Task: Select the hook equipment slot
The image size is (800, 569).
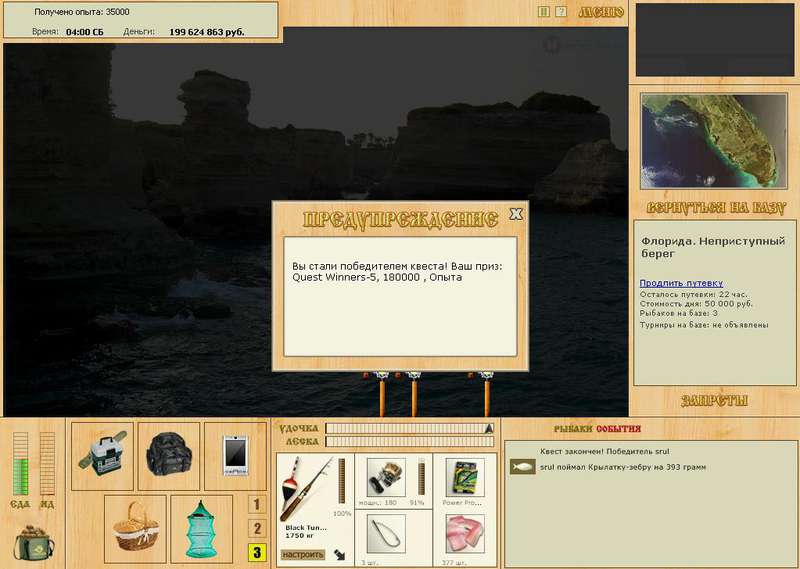Action: pyautogui.click(x=386, y=534)
